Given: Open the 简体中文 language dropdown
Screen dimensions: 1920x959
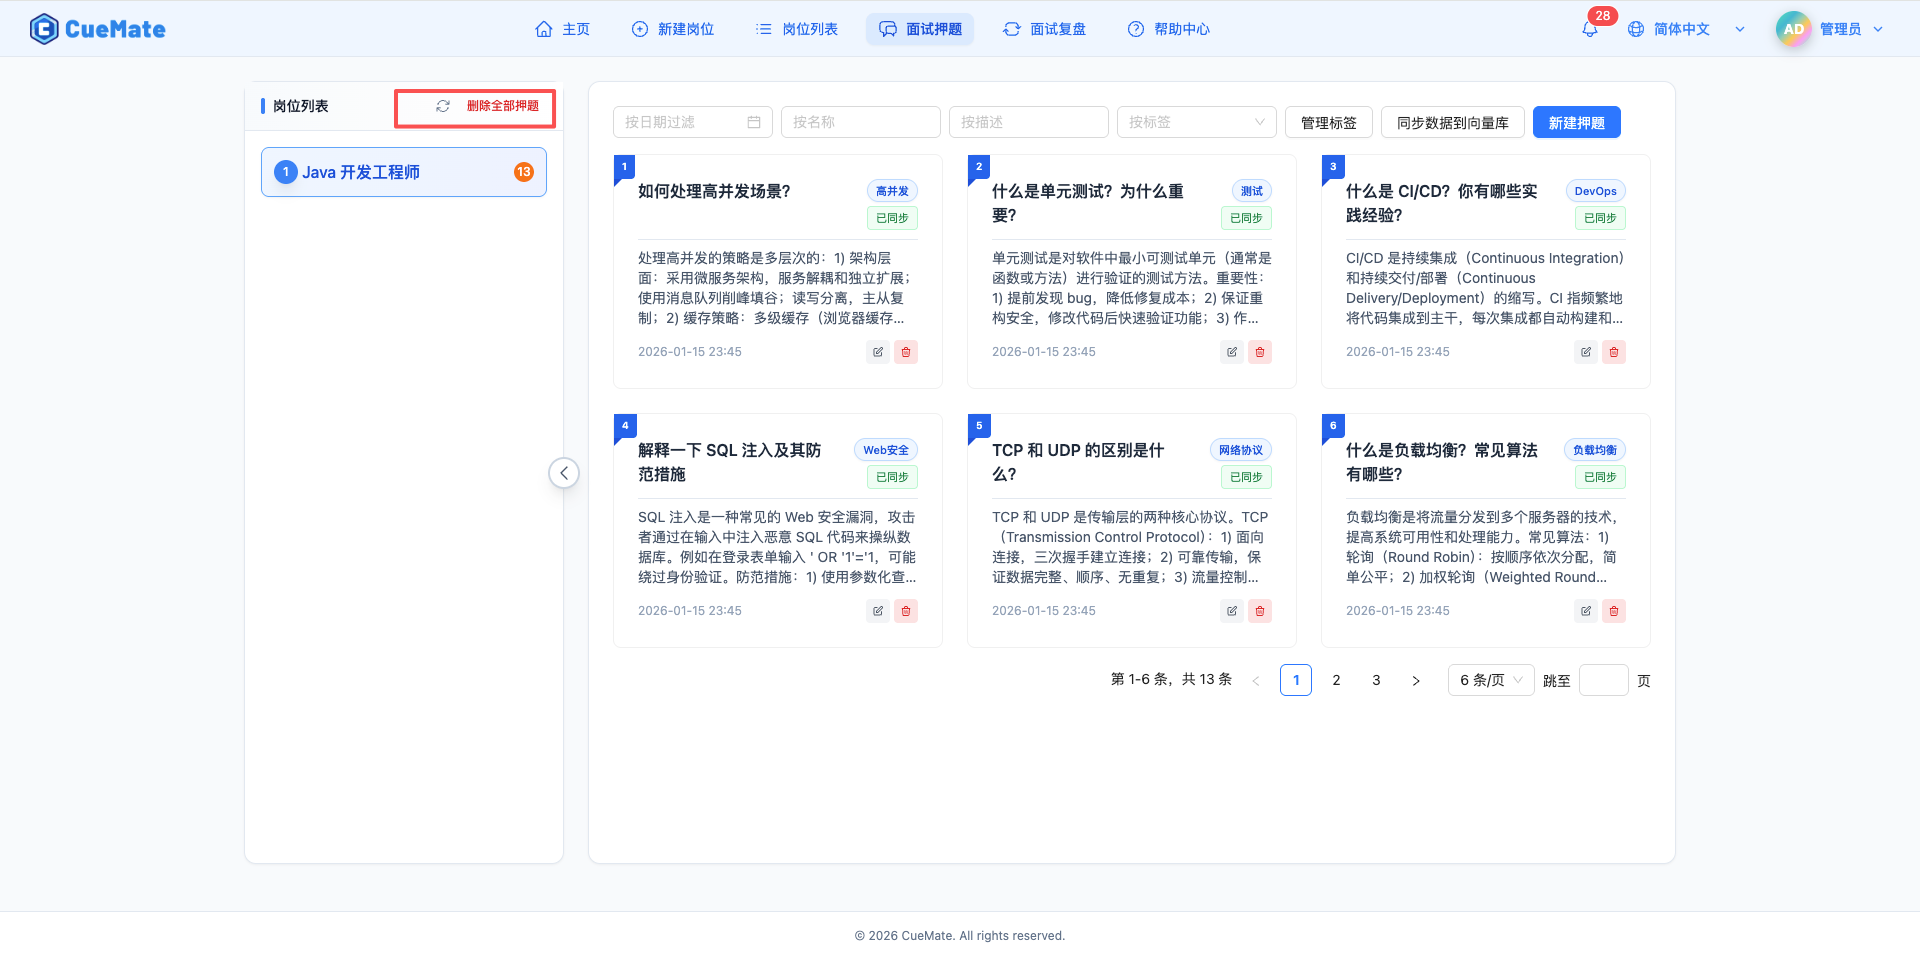Looking at the screenshot, I should point(1685,30).
